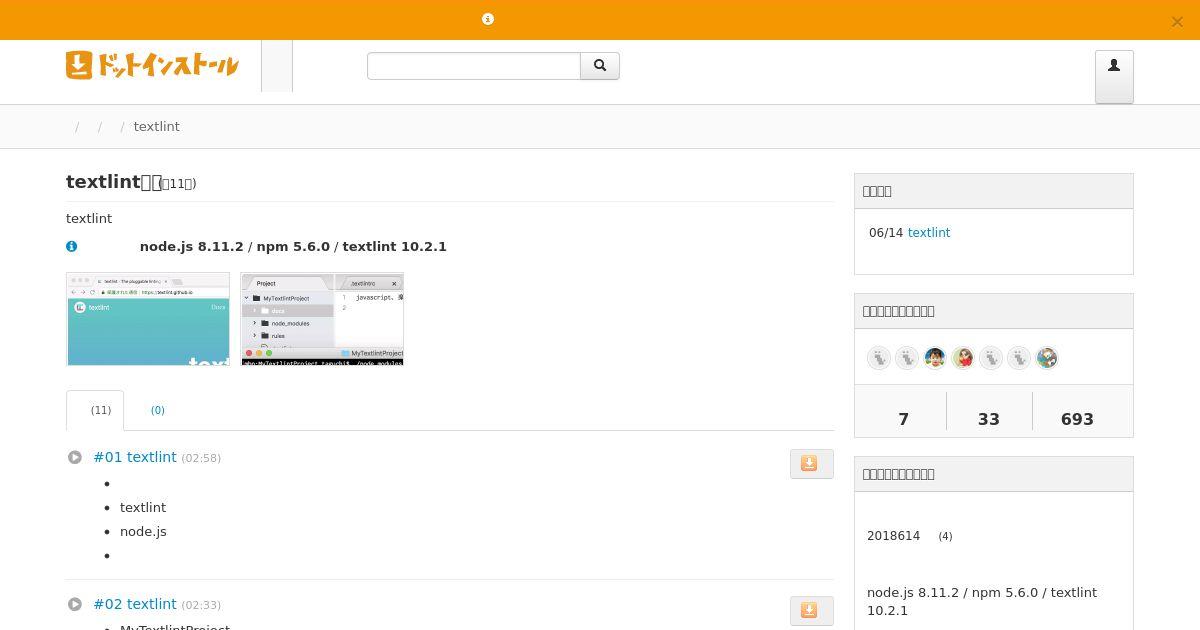Close the orange notification banner

pyautogui.click(x=1177, y=21)
